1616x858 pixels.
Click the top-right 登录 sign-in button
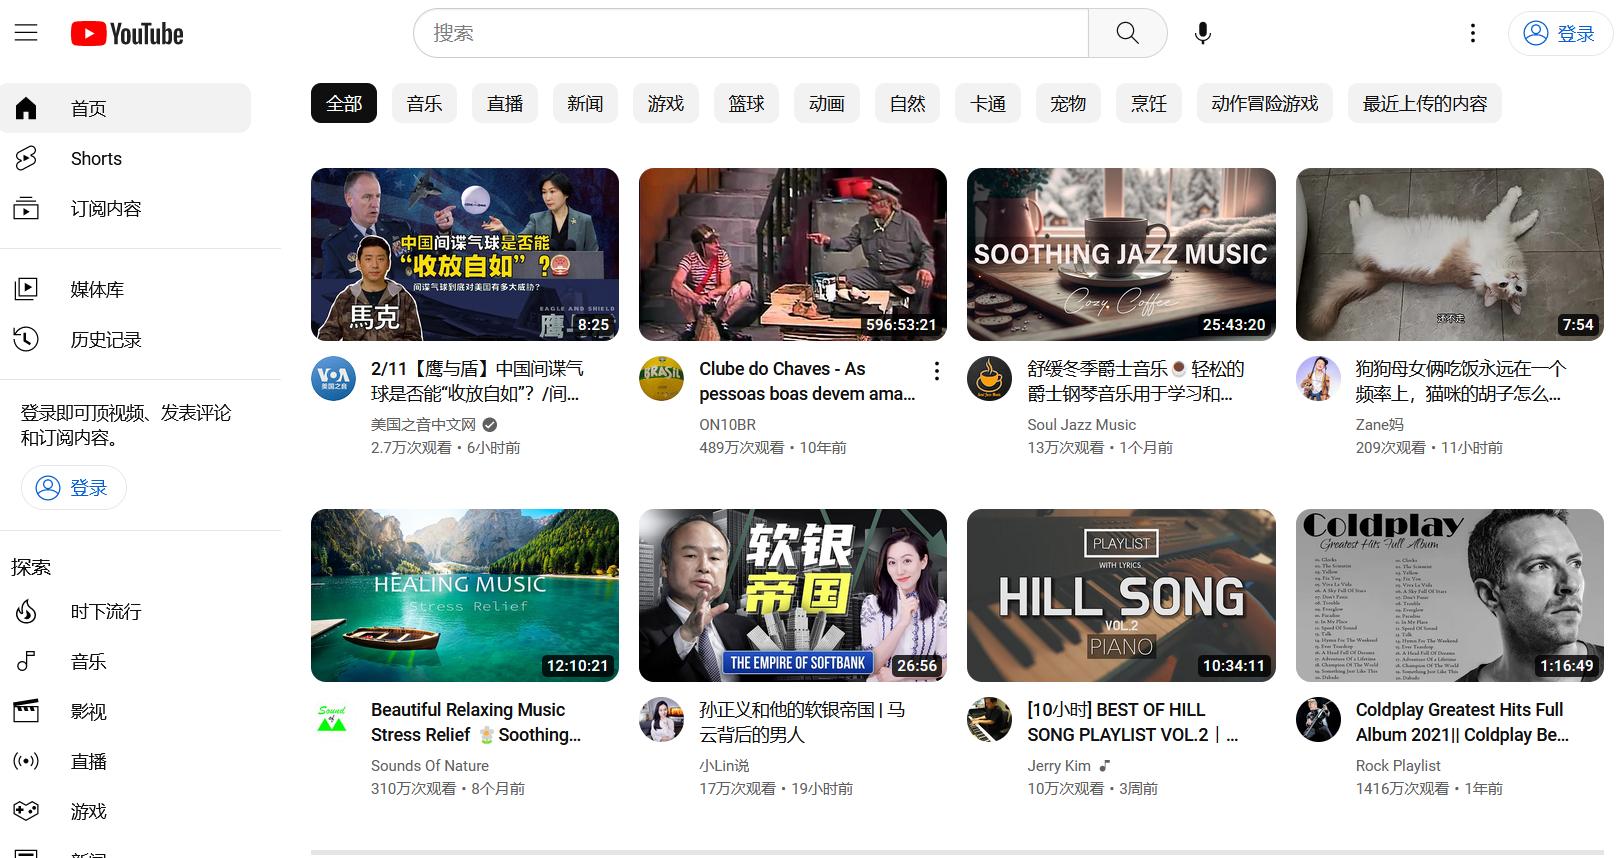click(x=1560, y=33)
